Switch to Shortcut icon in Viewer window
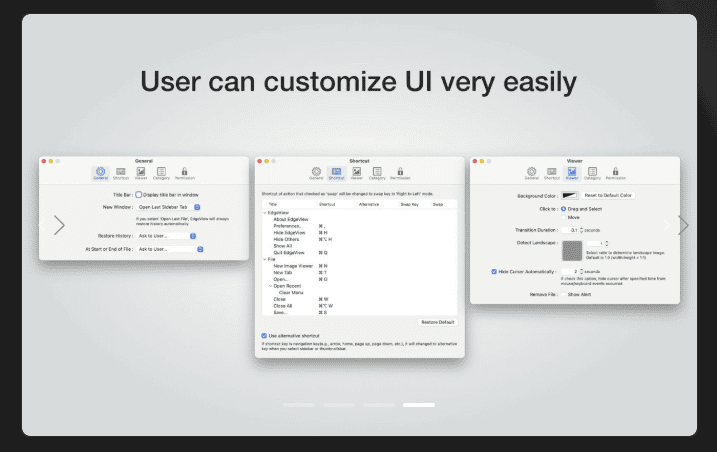This screenshot has width=717, height=452. 551,173
